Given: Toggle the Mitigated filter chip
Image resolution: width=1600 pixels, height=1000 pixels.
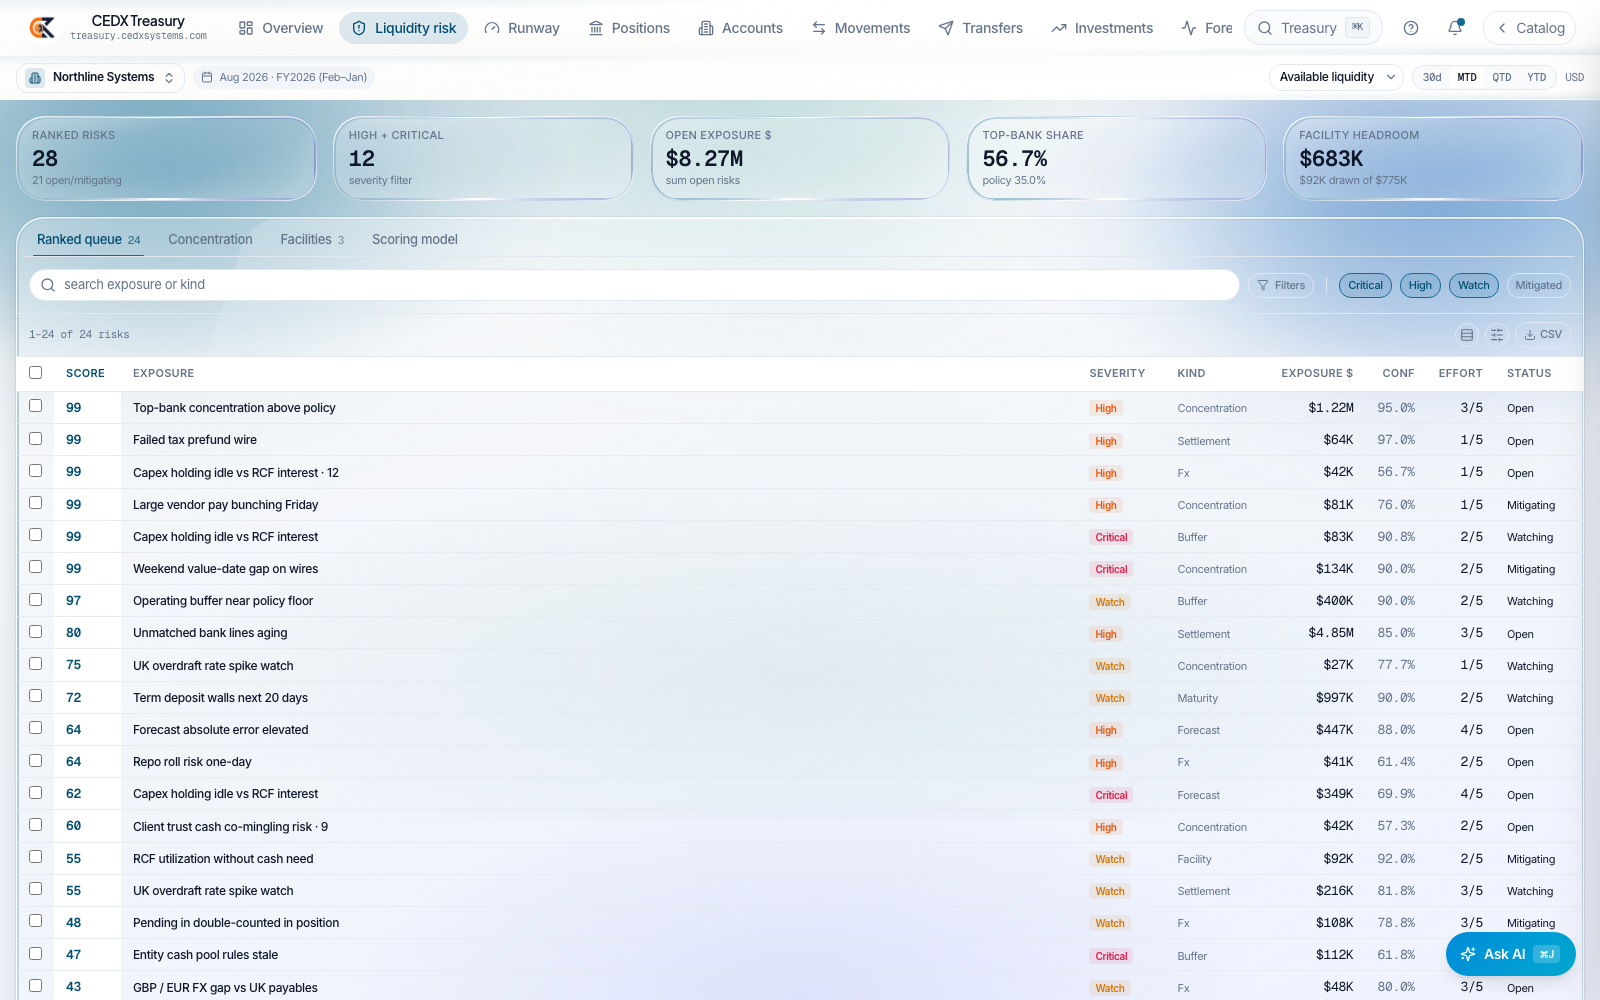Looking at the screenshot, I should [x=1538, y=285].
